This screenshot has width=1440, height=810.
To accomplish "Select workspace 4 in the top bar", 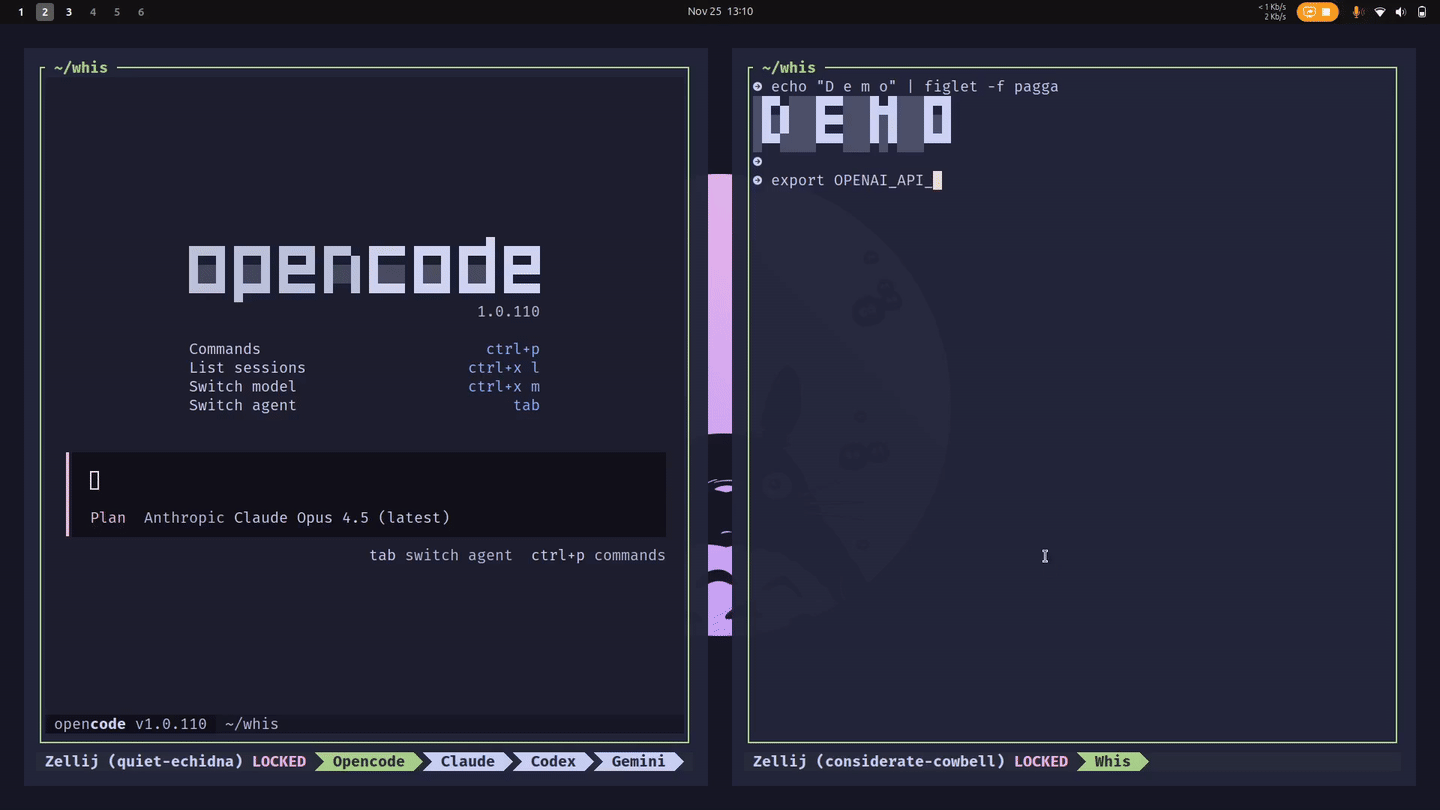I will pos(92,12).
